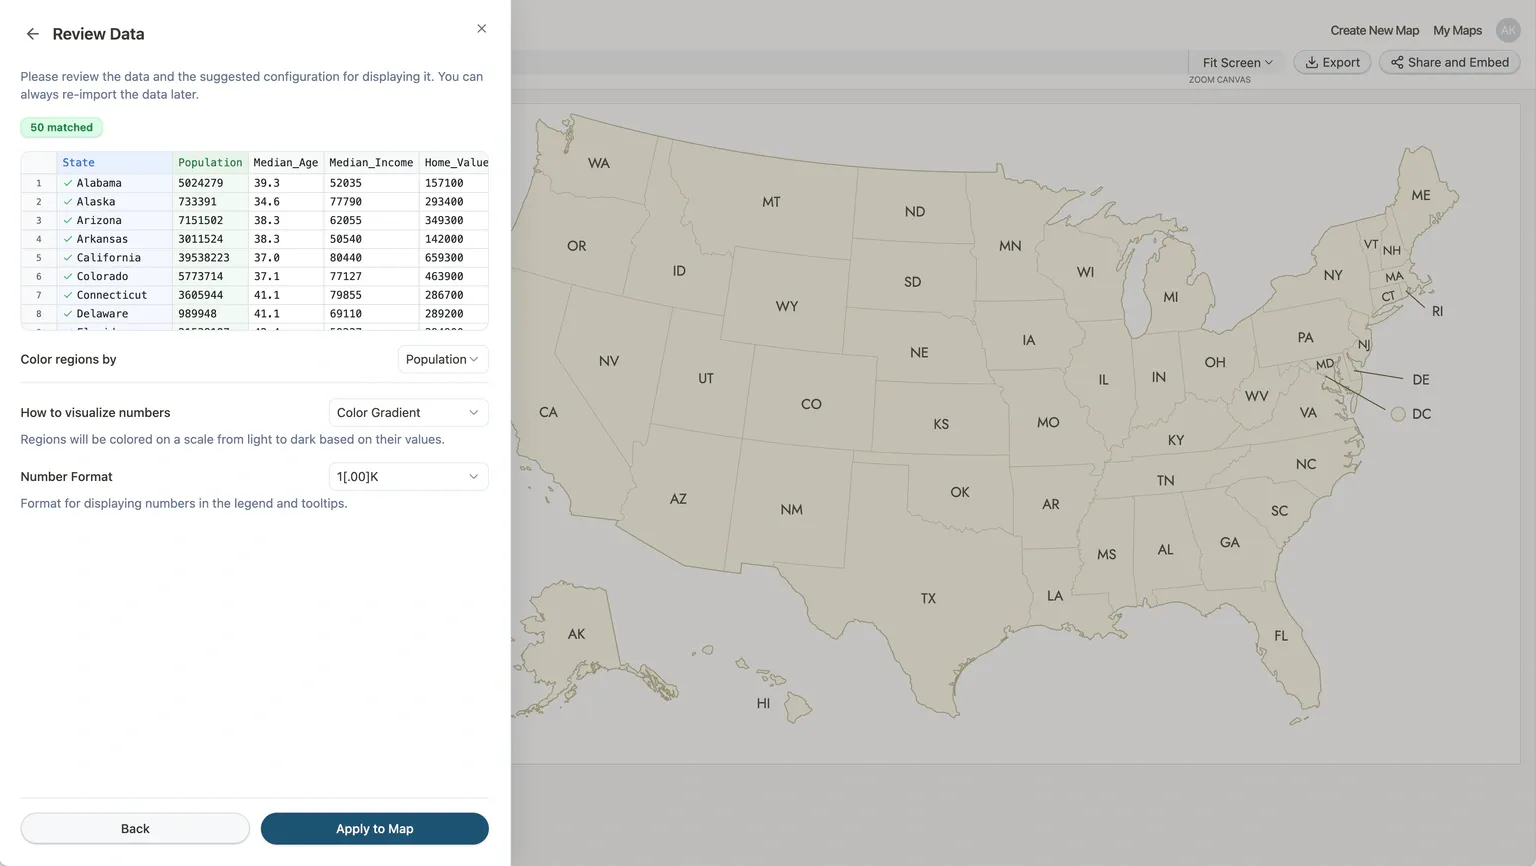Close the Review Data panel
Image resolution: width=1536 pixels, height=866 pixels.
tap(482, 29)
